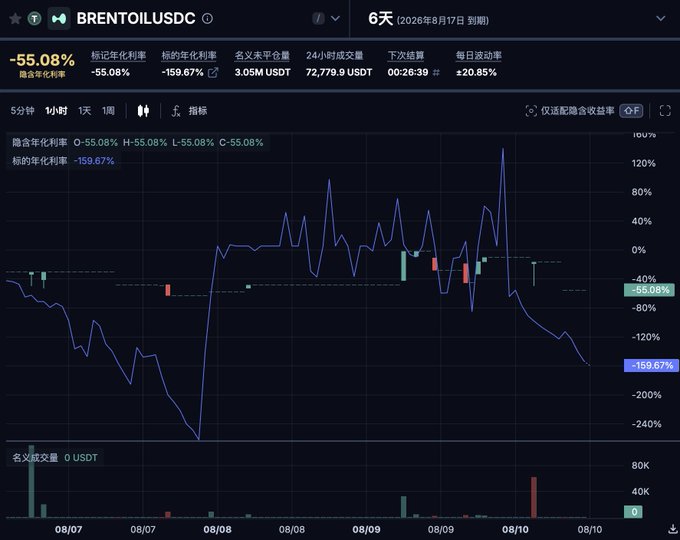Download the chart image
The image size is (680, 540).
coord(673,529)
